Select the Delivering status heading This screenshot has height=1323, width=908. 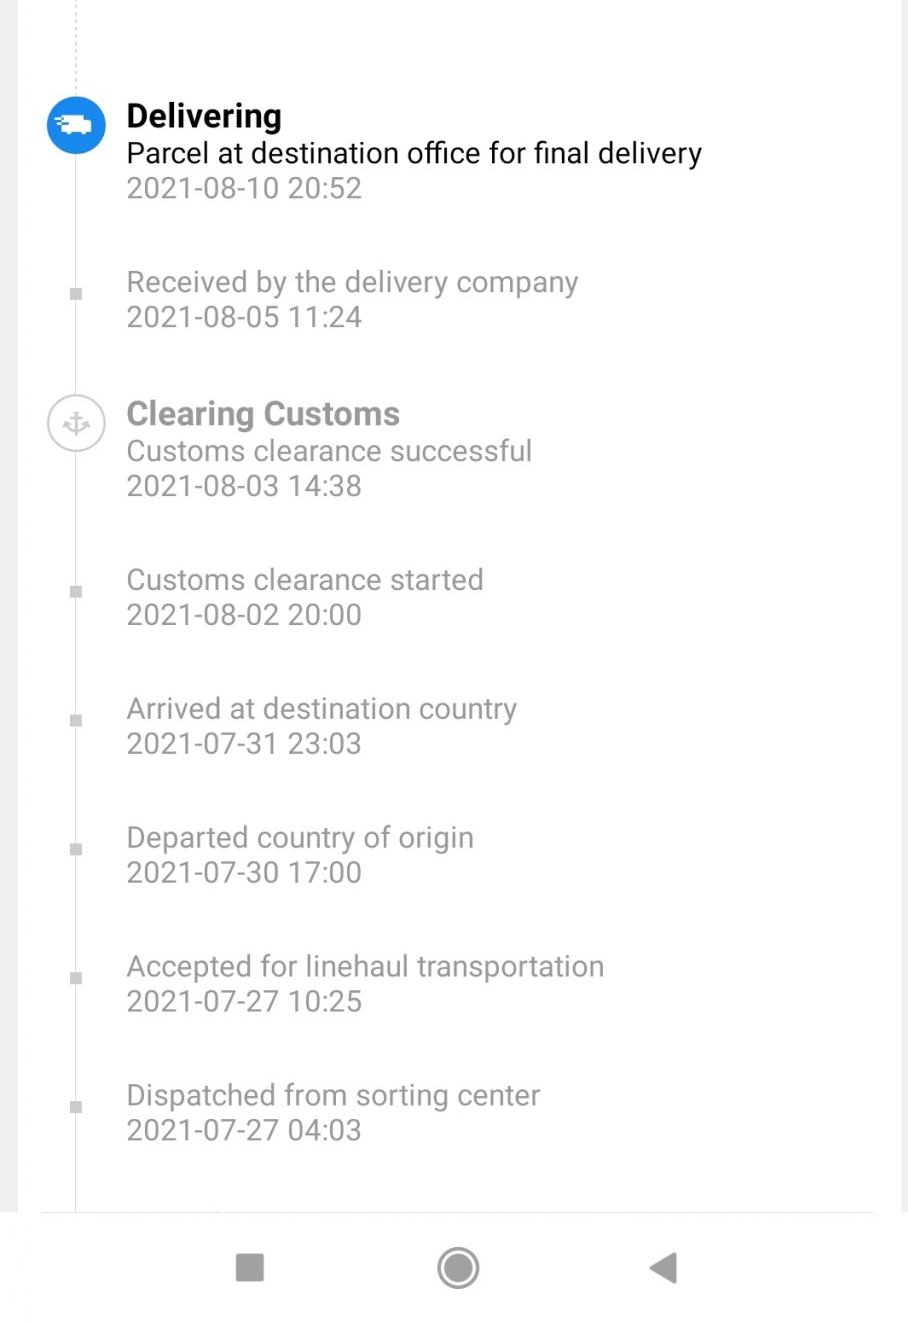204,116
